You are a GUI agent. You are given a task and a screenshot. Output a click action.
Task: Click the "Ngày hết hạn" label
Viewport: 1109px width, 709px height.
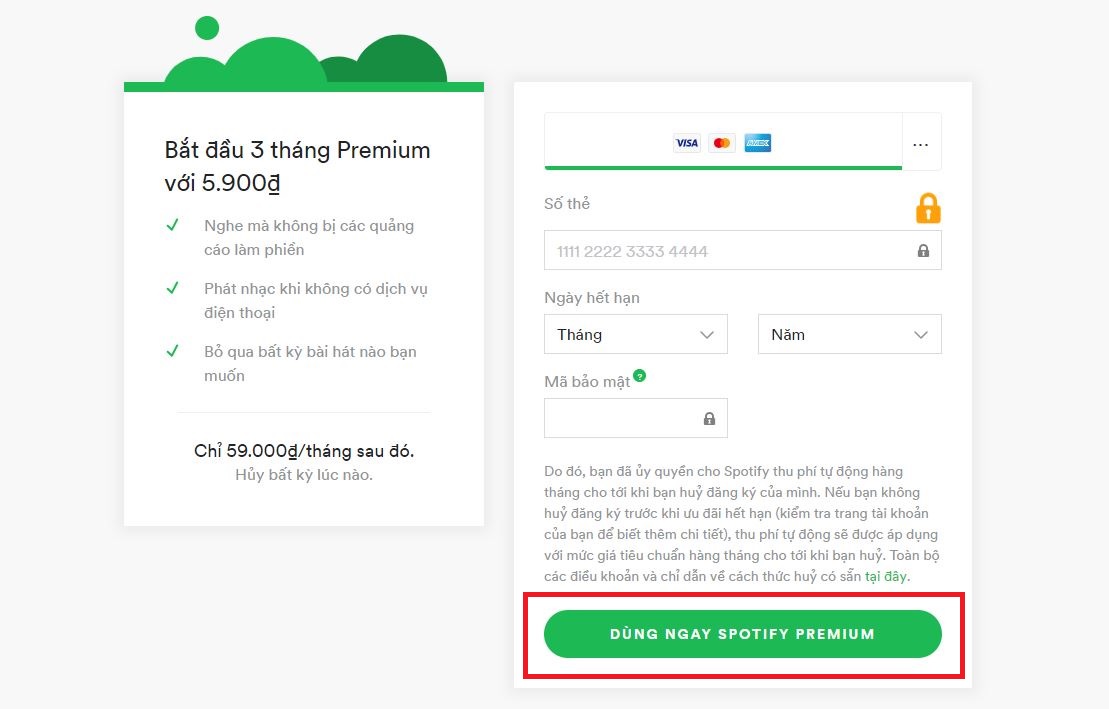[x=592, y=298]
